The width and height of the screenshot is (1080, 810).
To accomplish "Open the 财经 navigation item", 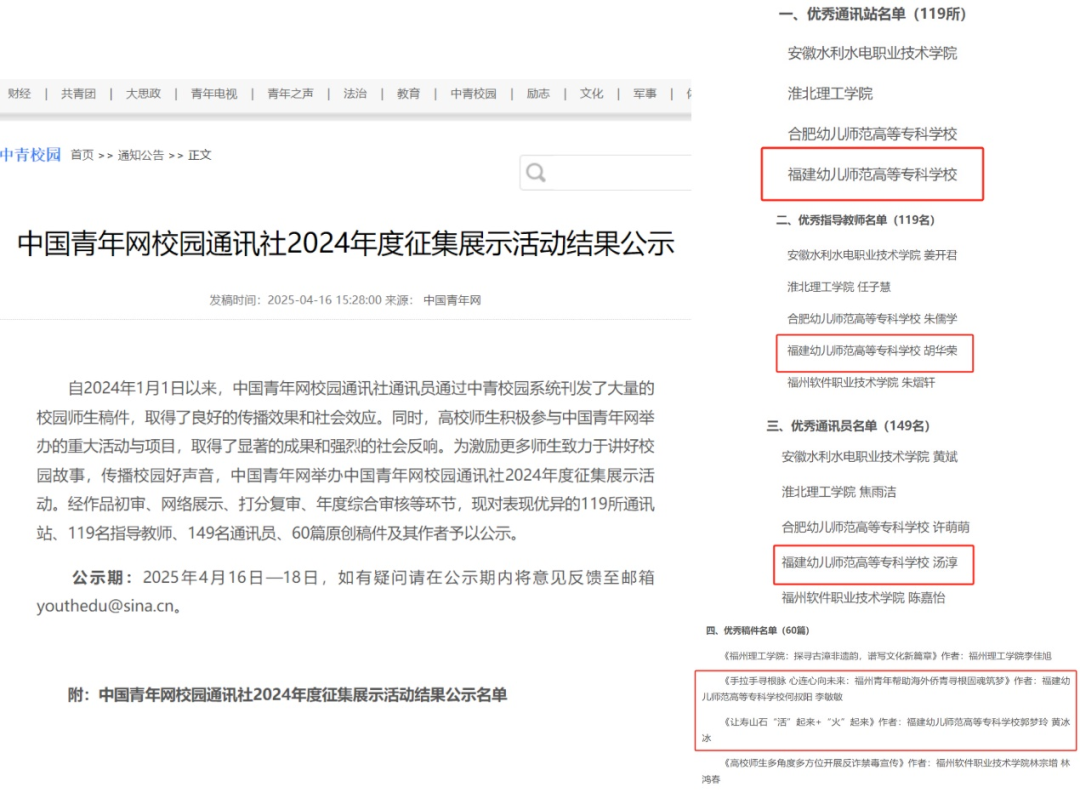I will [x=19, y=94].
